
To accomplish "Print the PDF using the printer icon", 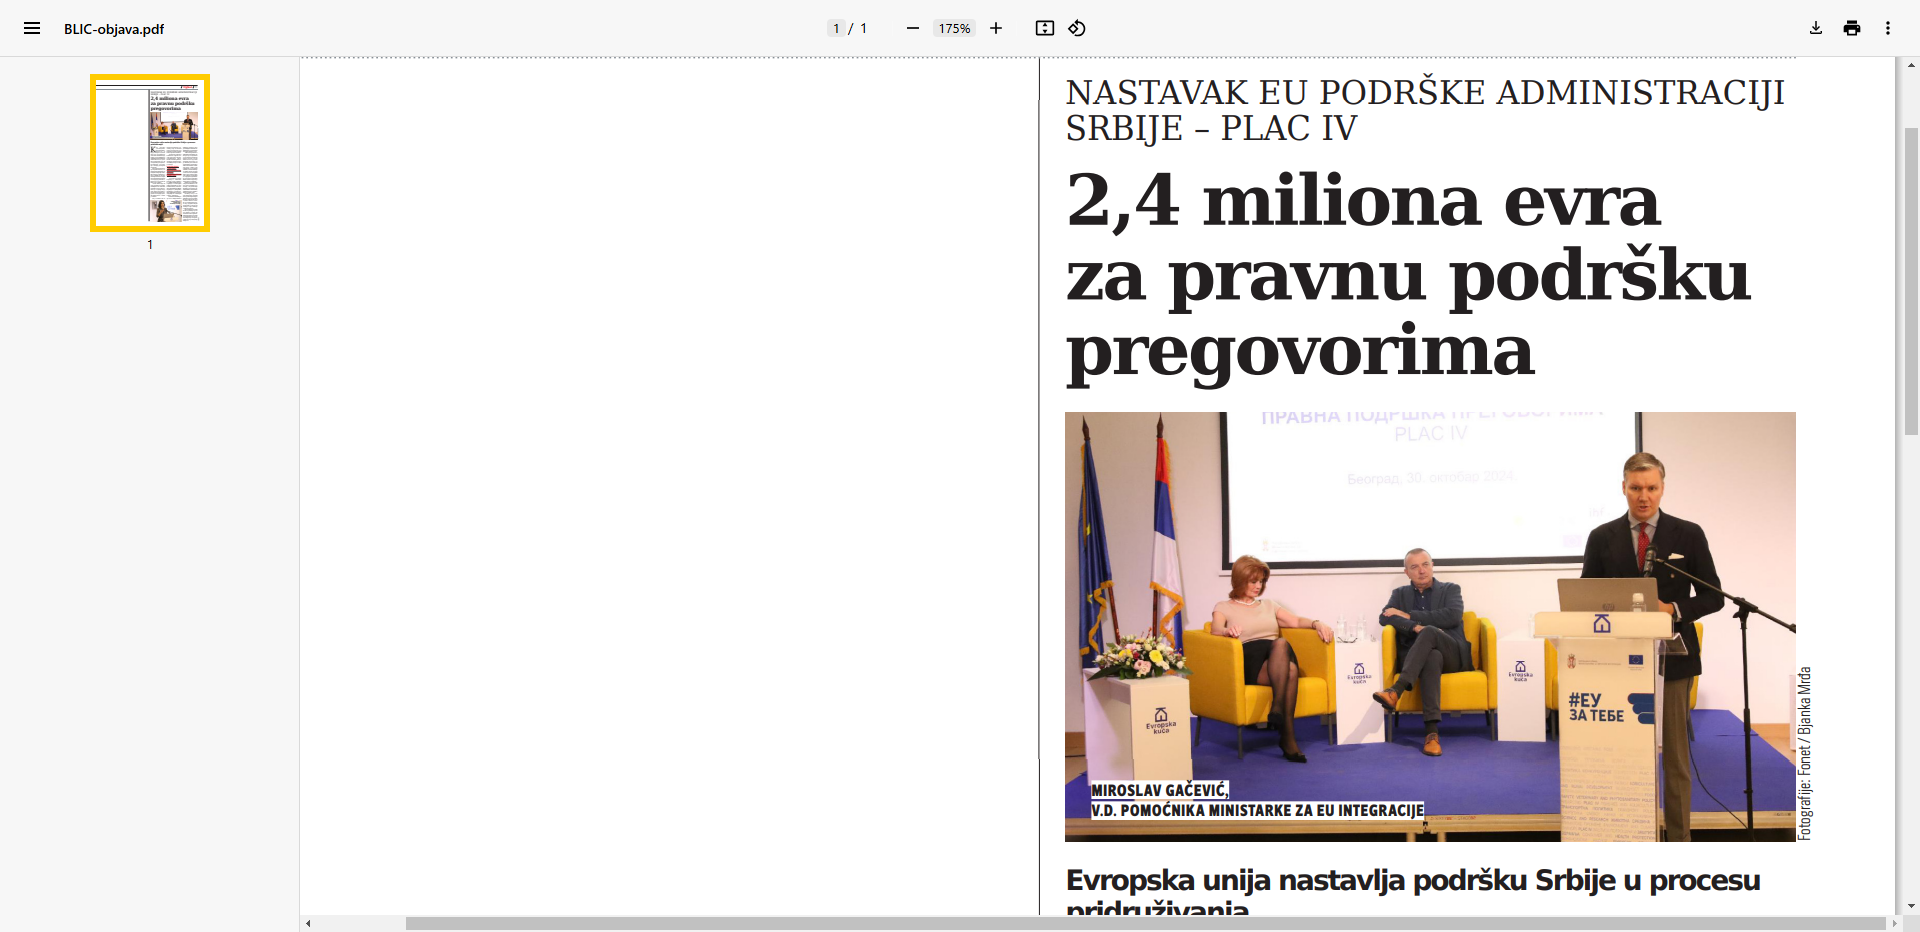I will (1852, 28).
